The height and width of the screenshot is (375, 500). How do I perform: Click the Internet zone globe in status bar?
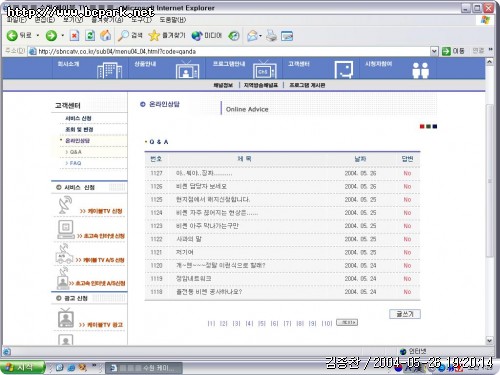(403, 351)
